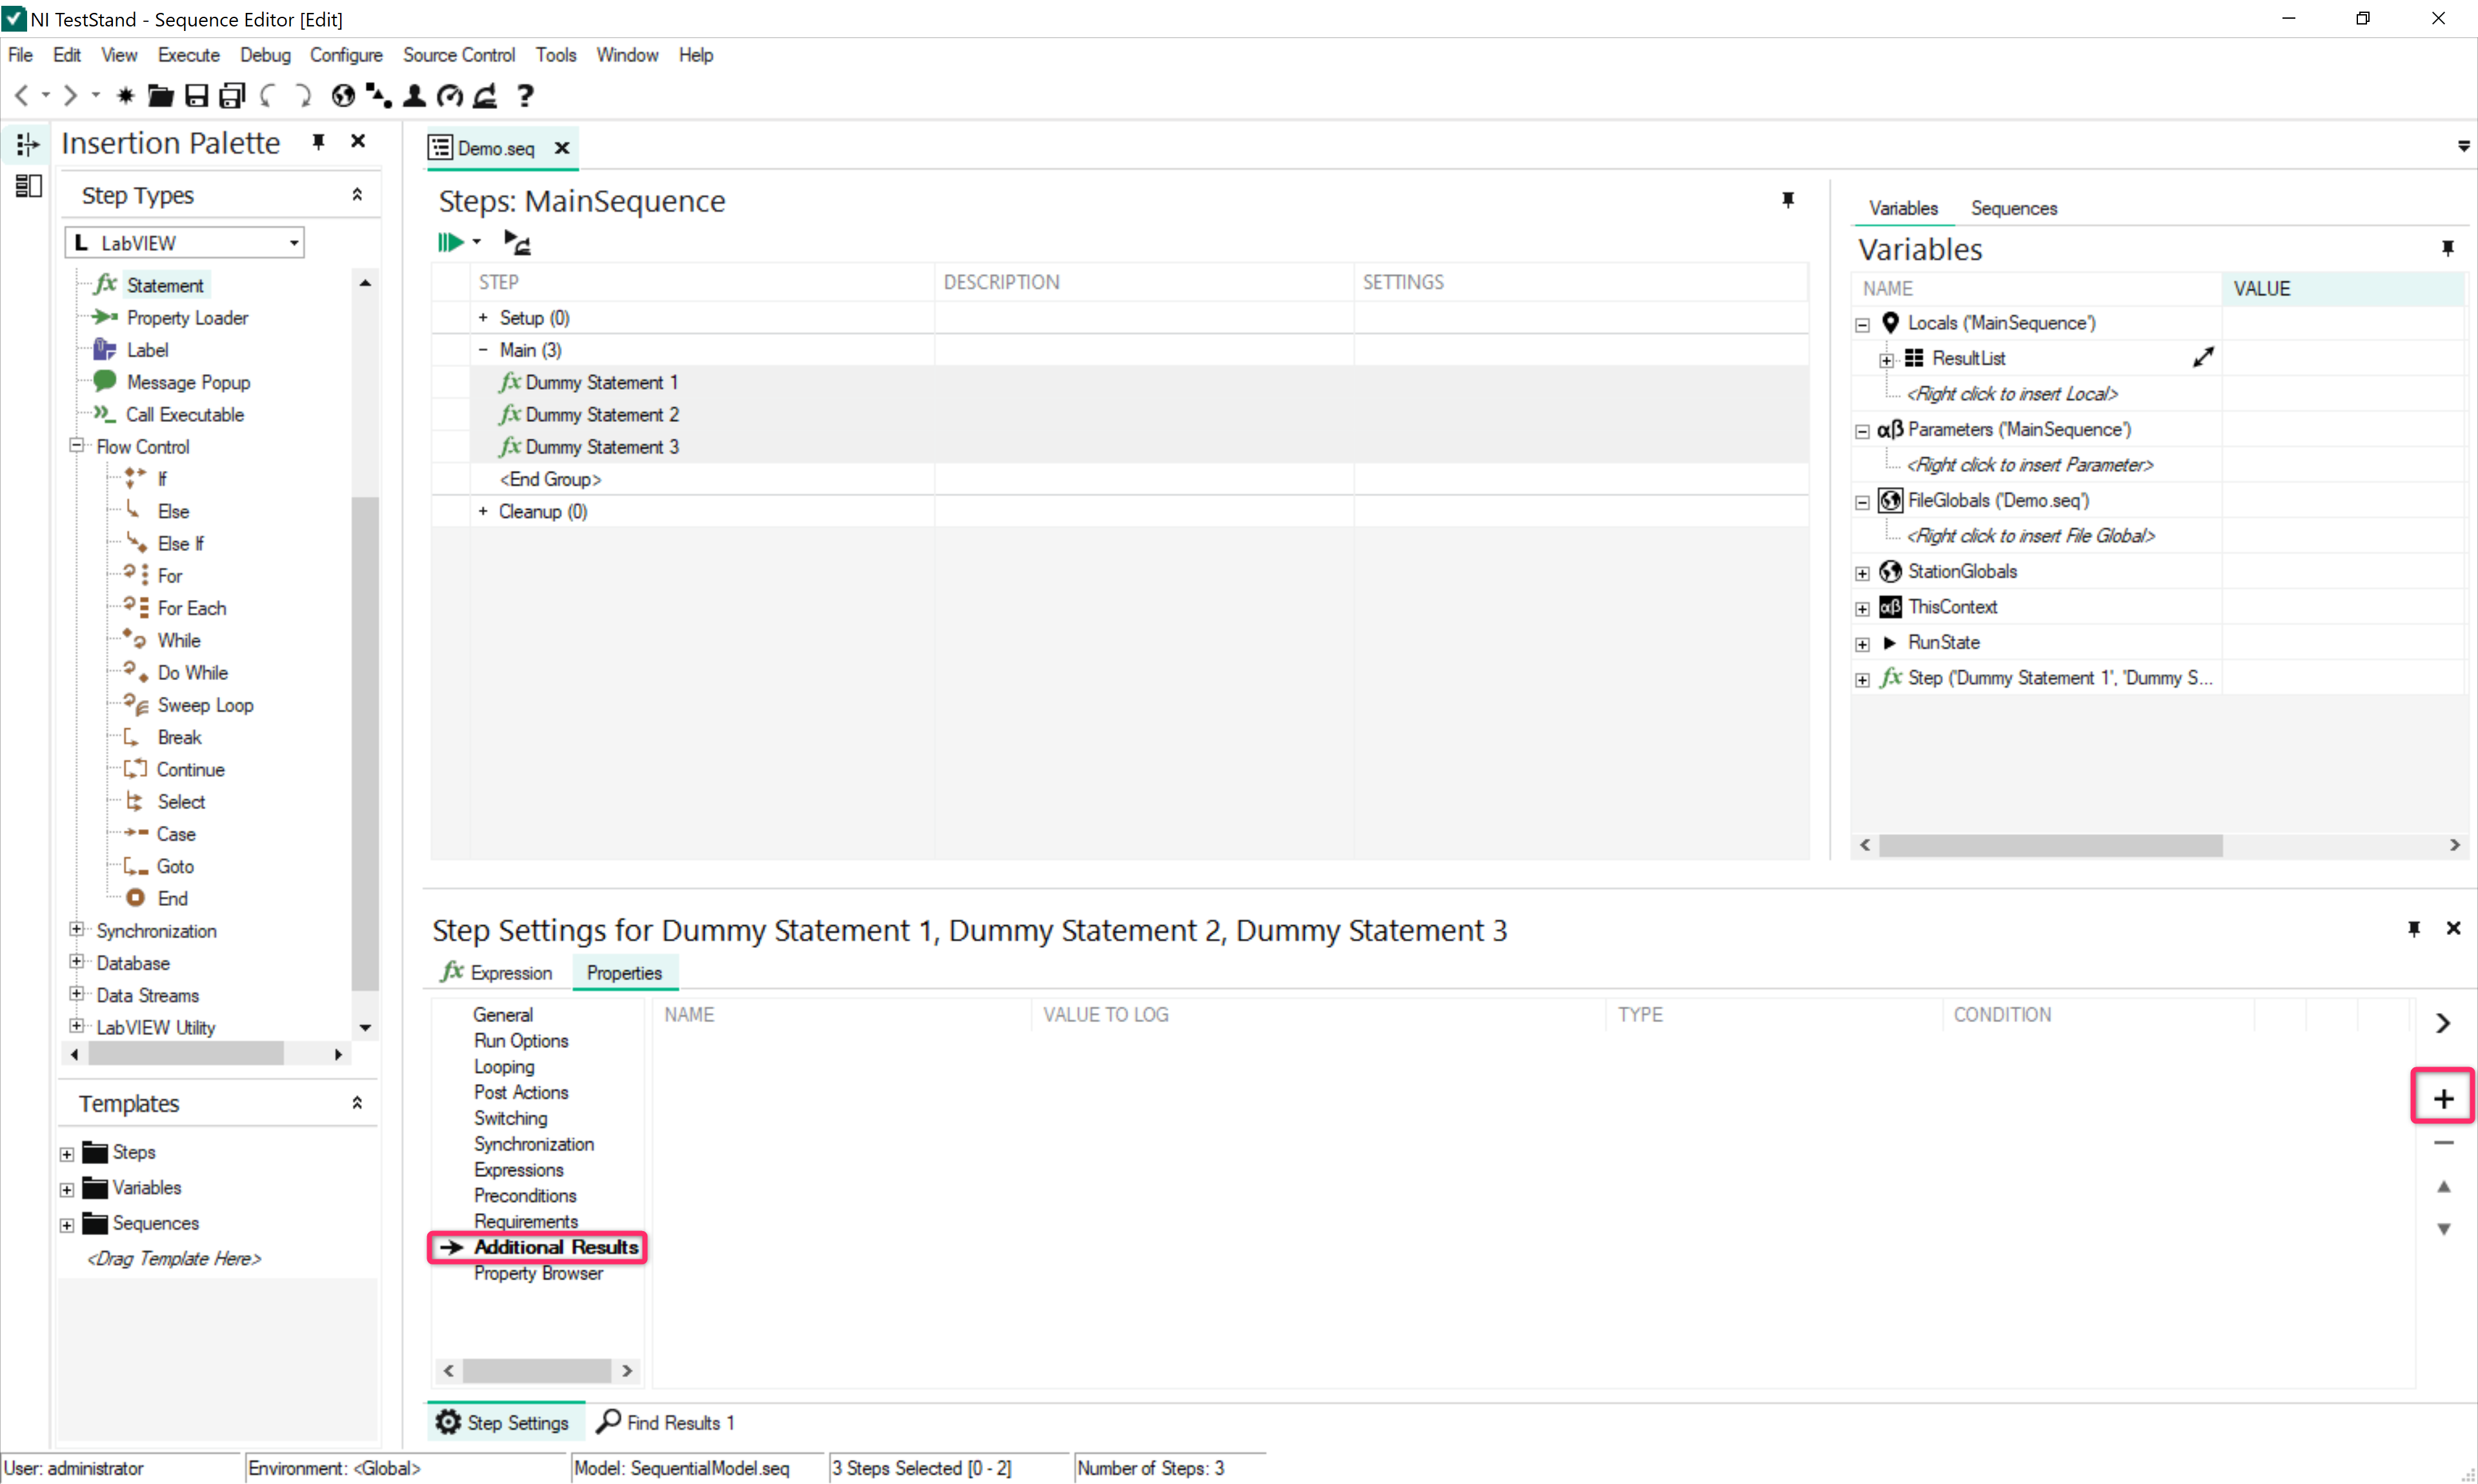
Task: Click the Help question mark icon
Action: pos(525,96)
